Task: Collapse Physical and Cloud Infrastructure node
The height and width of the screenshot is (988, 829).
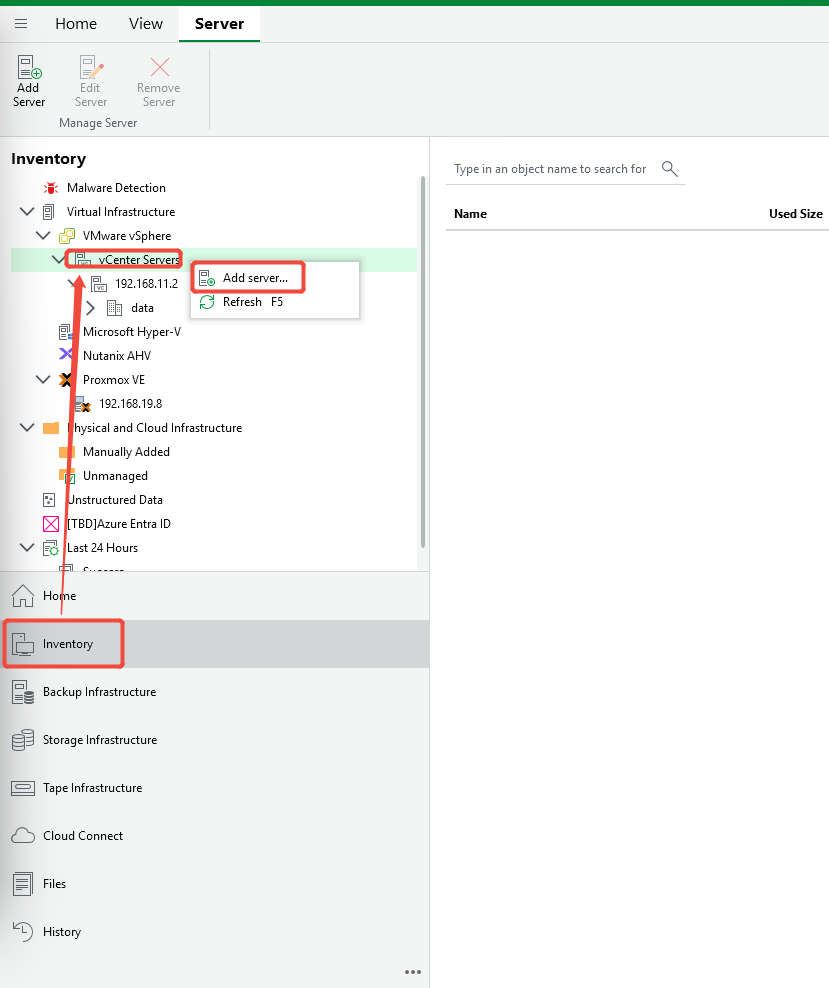Action: pyautogui.click(x=27, y=427)
